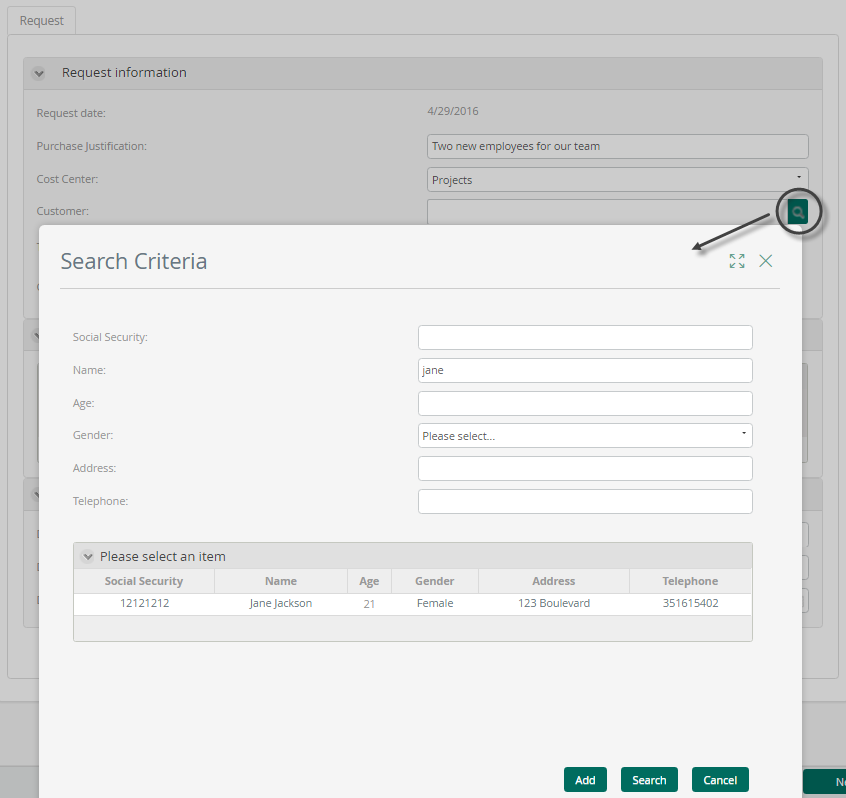The height and width of the screenshot is (798, 846).
Task: Click the age value 21 cell
Action: [369, 604]
